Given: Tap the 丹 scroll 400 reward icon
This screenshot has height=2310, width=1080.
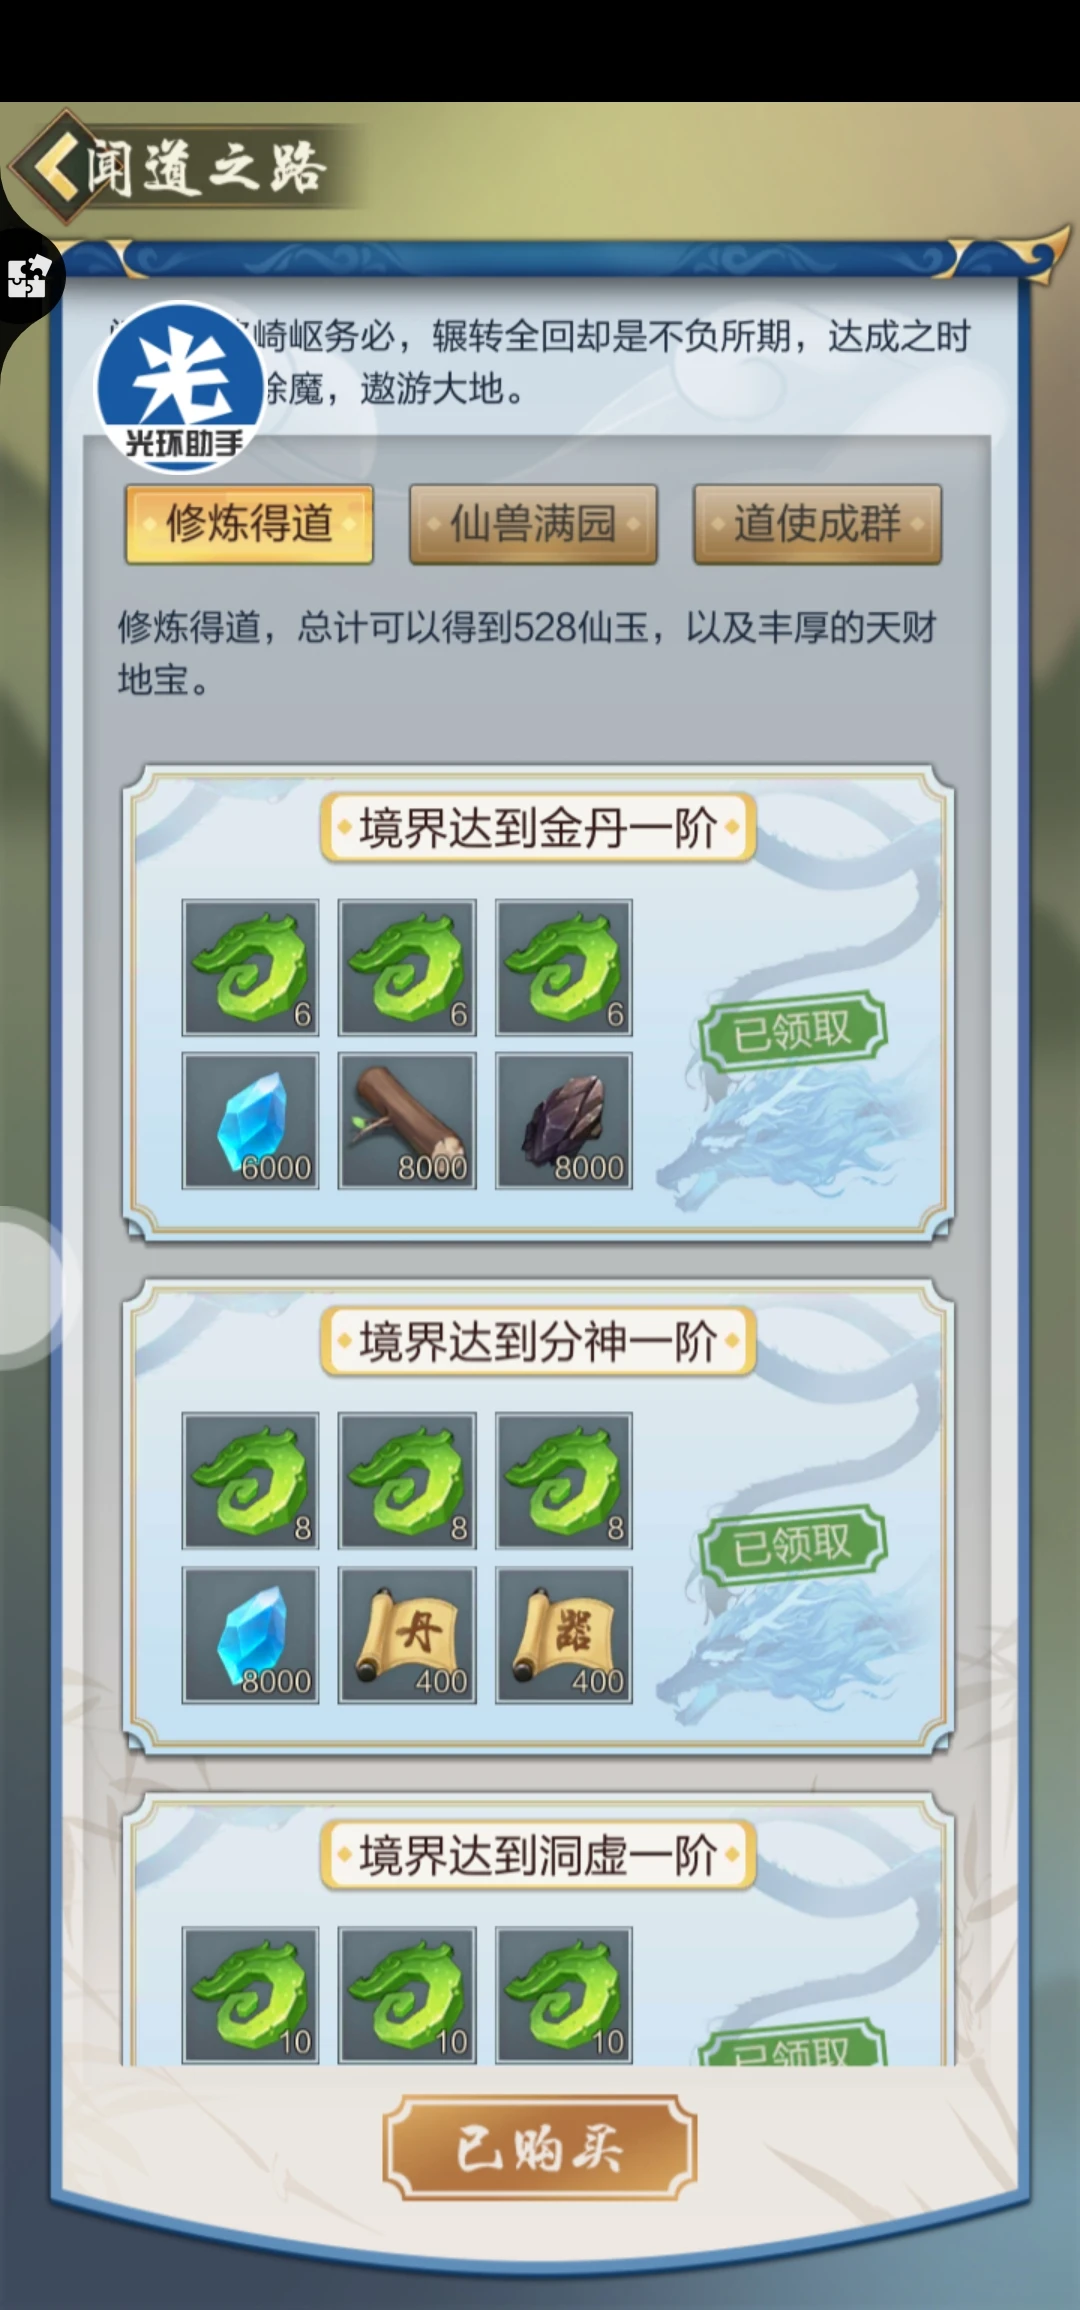Looking at the screenshot, I should (x=407, y=1635).
